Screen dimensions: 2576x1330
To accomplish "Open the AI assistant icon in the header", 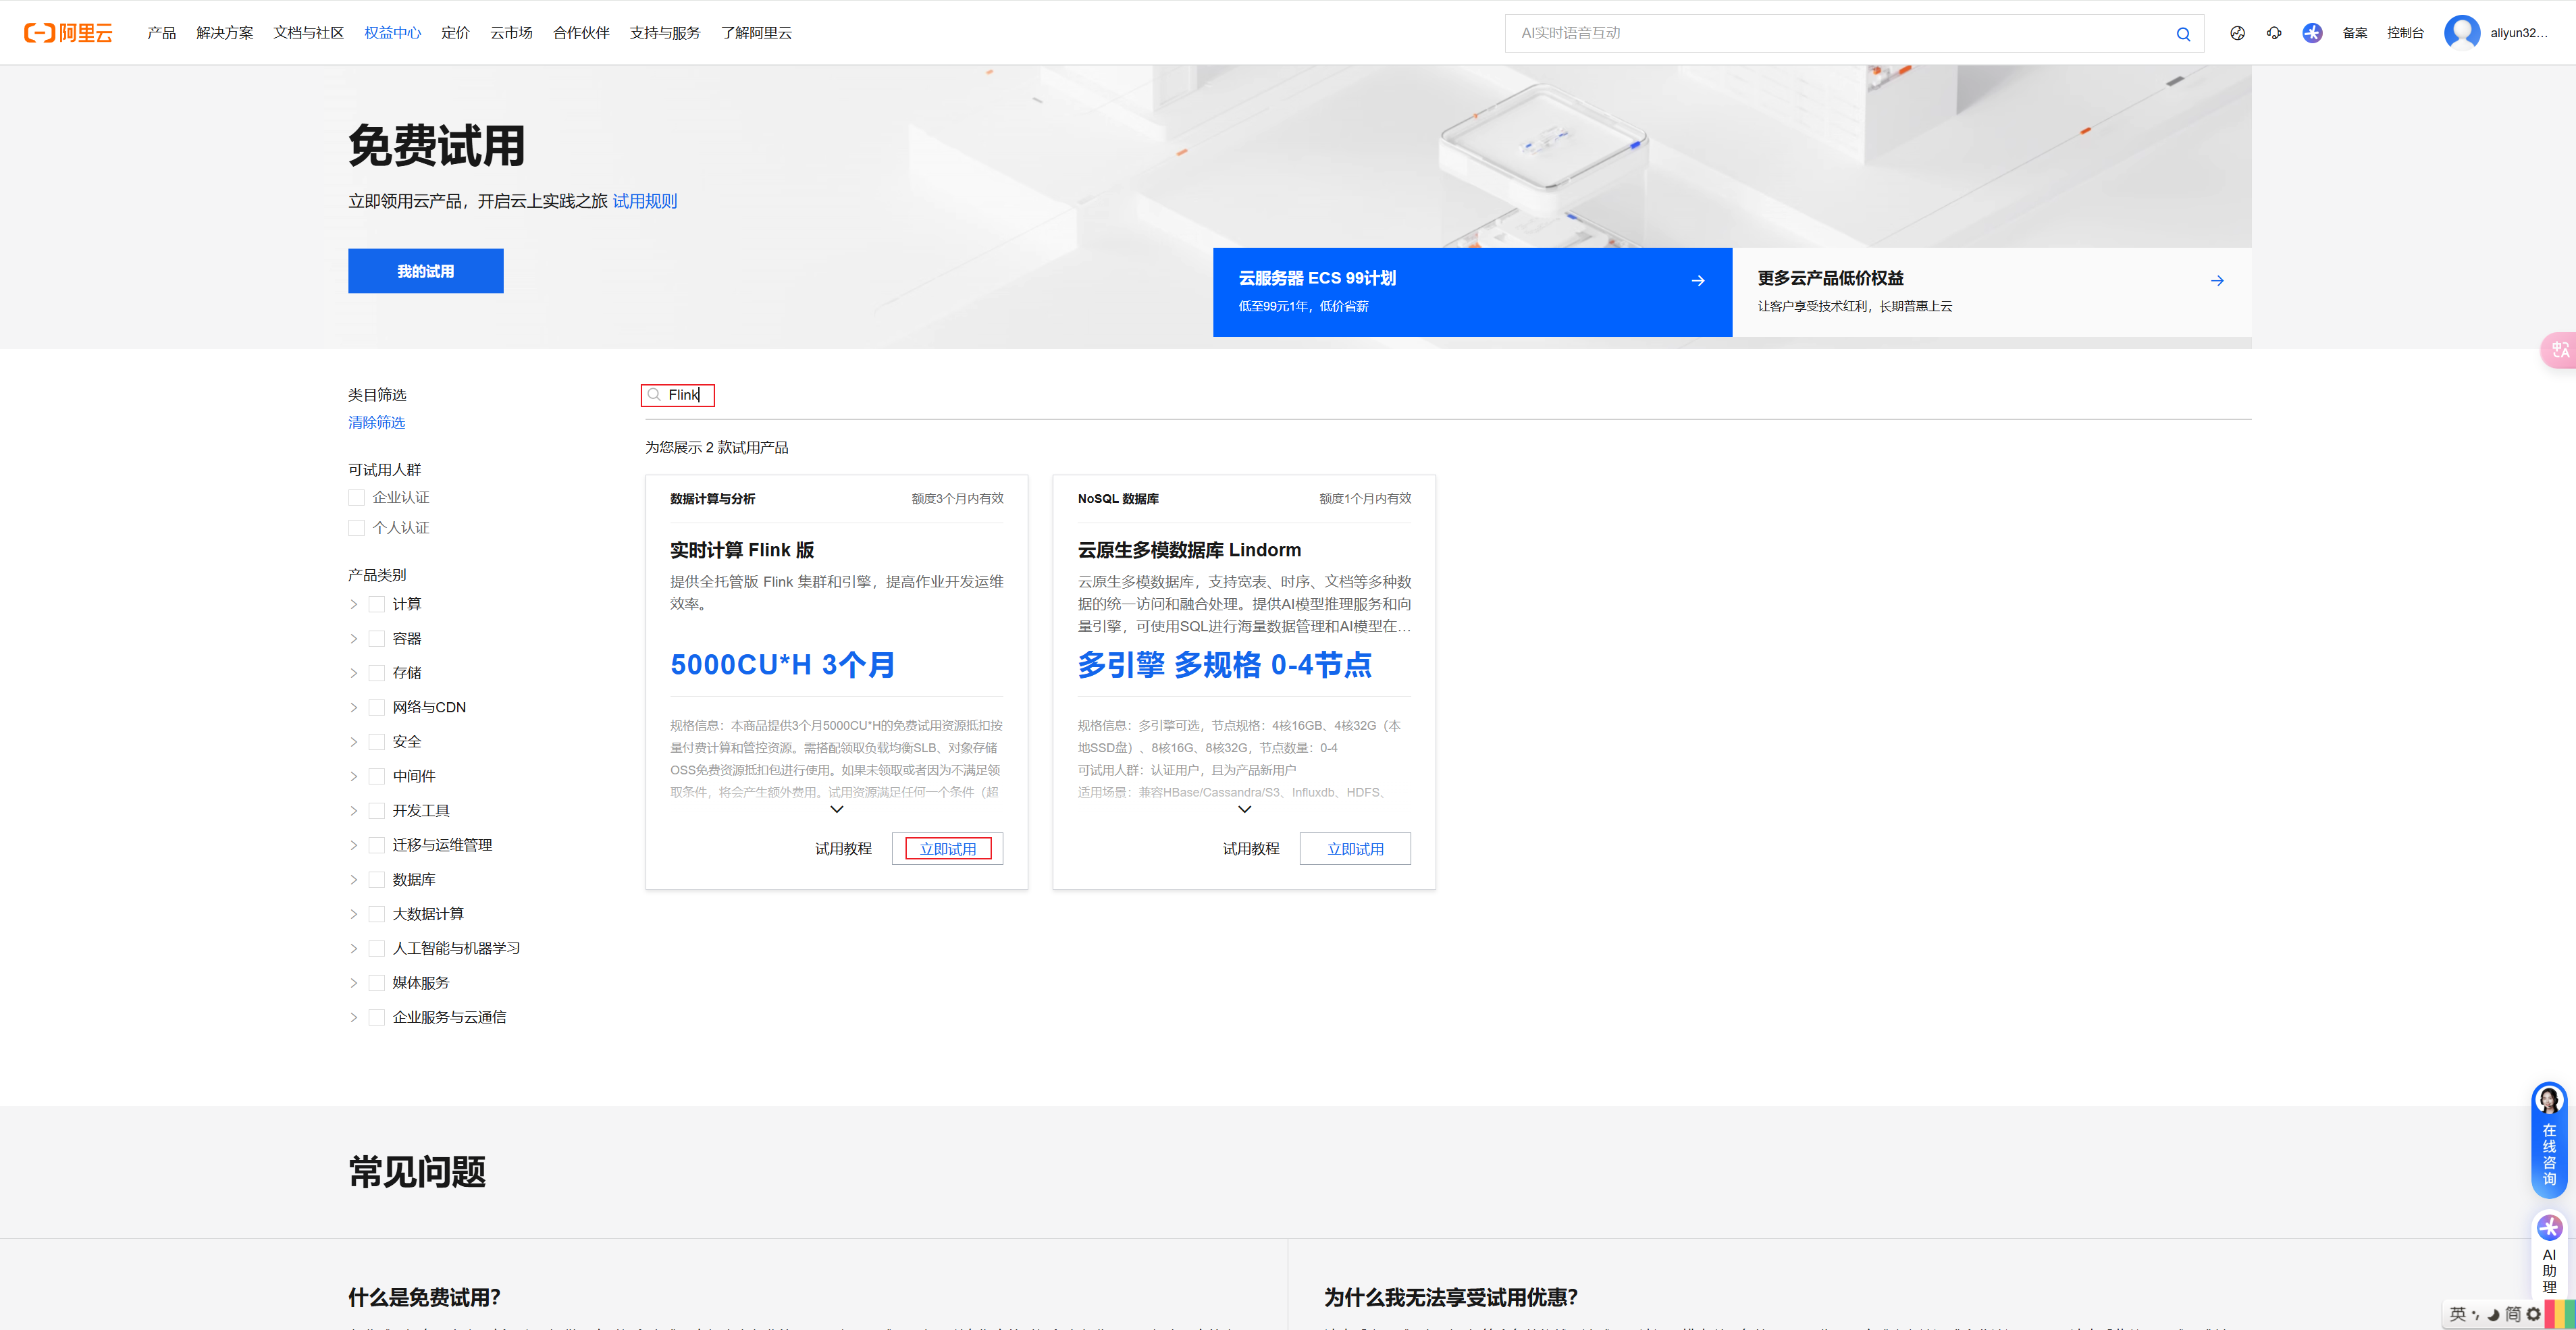I will [2312, 33].
